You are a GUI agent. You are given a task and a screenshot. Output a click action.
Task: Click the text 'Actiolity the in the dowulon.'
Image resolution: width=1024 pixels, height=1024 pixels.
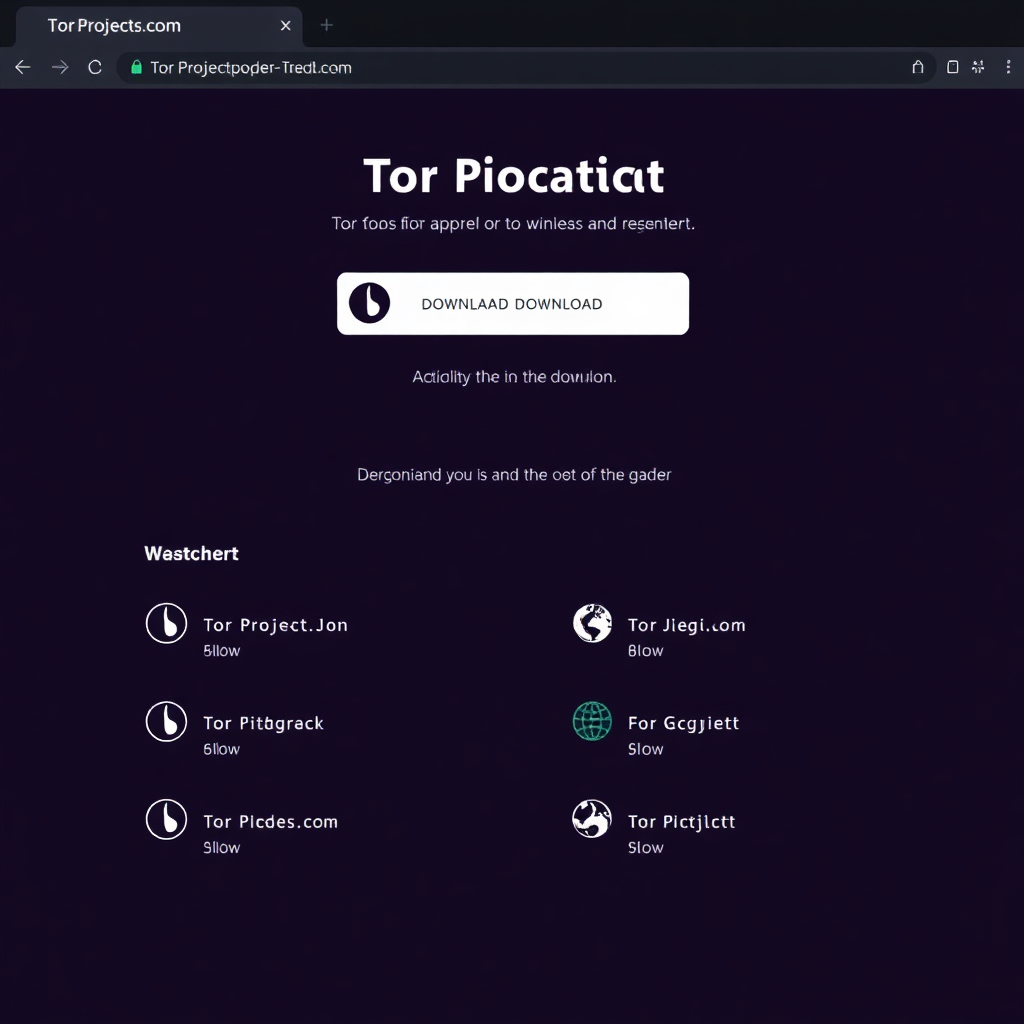pos(514,377)
